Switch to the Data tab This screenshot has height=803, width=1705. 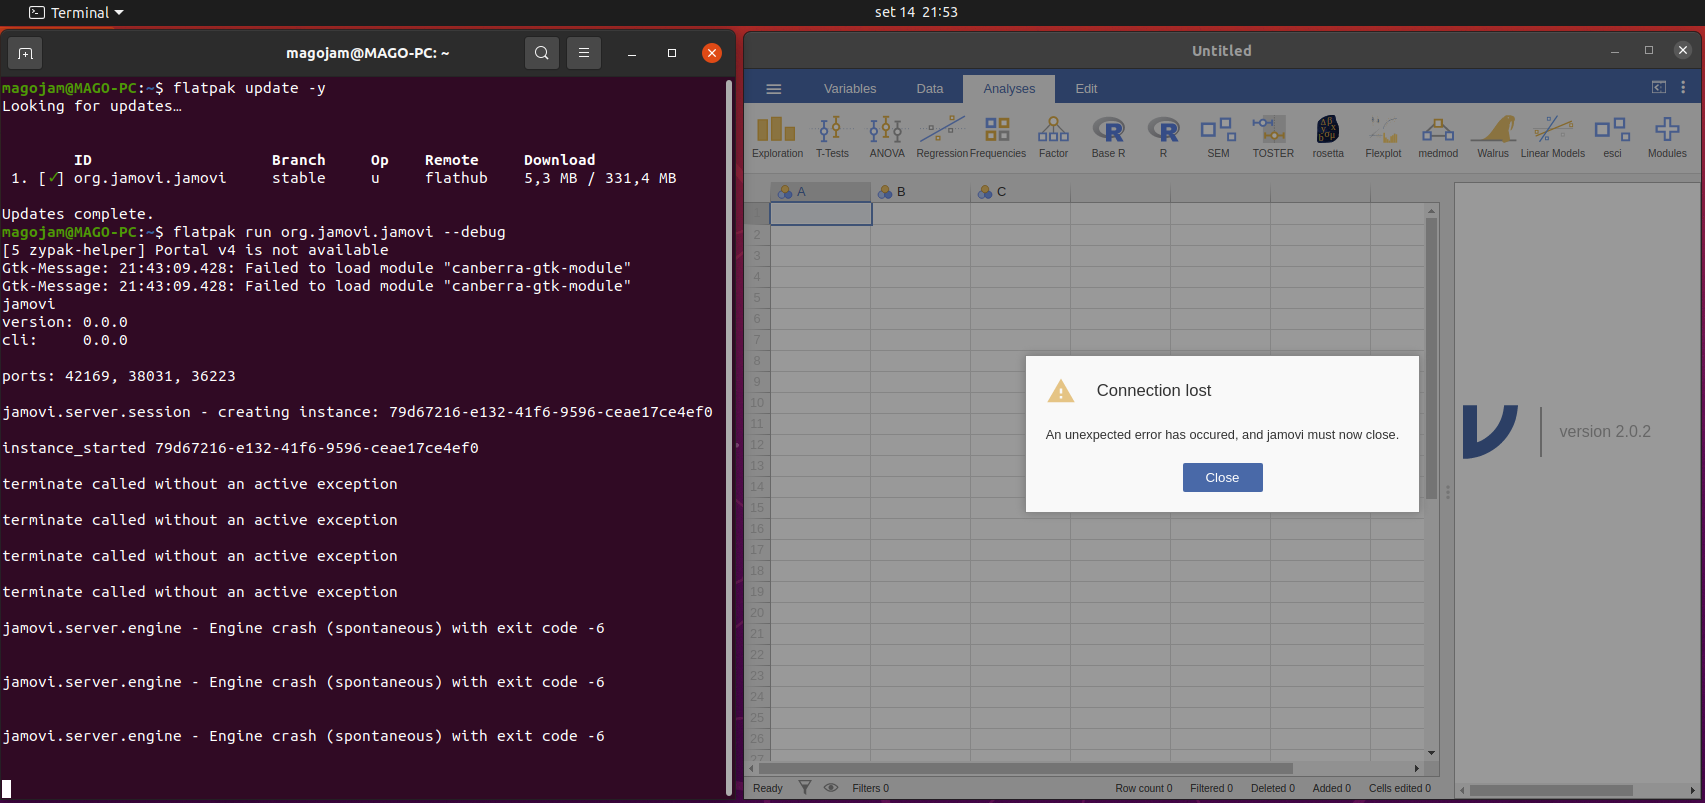click(x=930, y=89)
